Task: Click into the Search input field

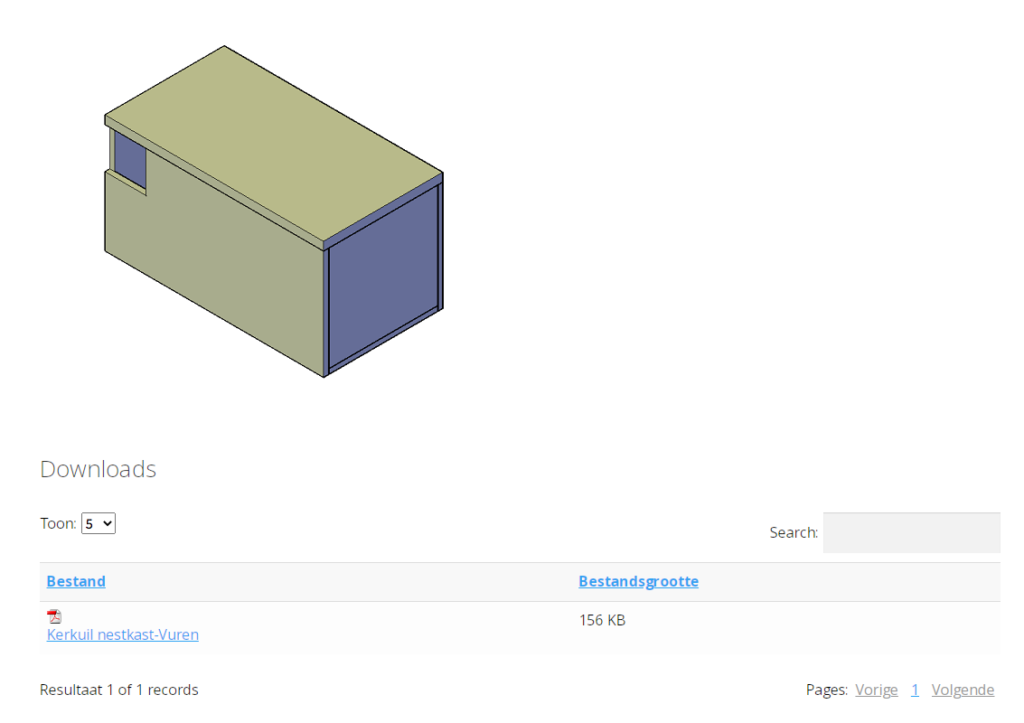Action: point(910,533)
